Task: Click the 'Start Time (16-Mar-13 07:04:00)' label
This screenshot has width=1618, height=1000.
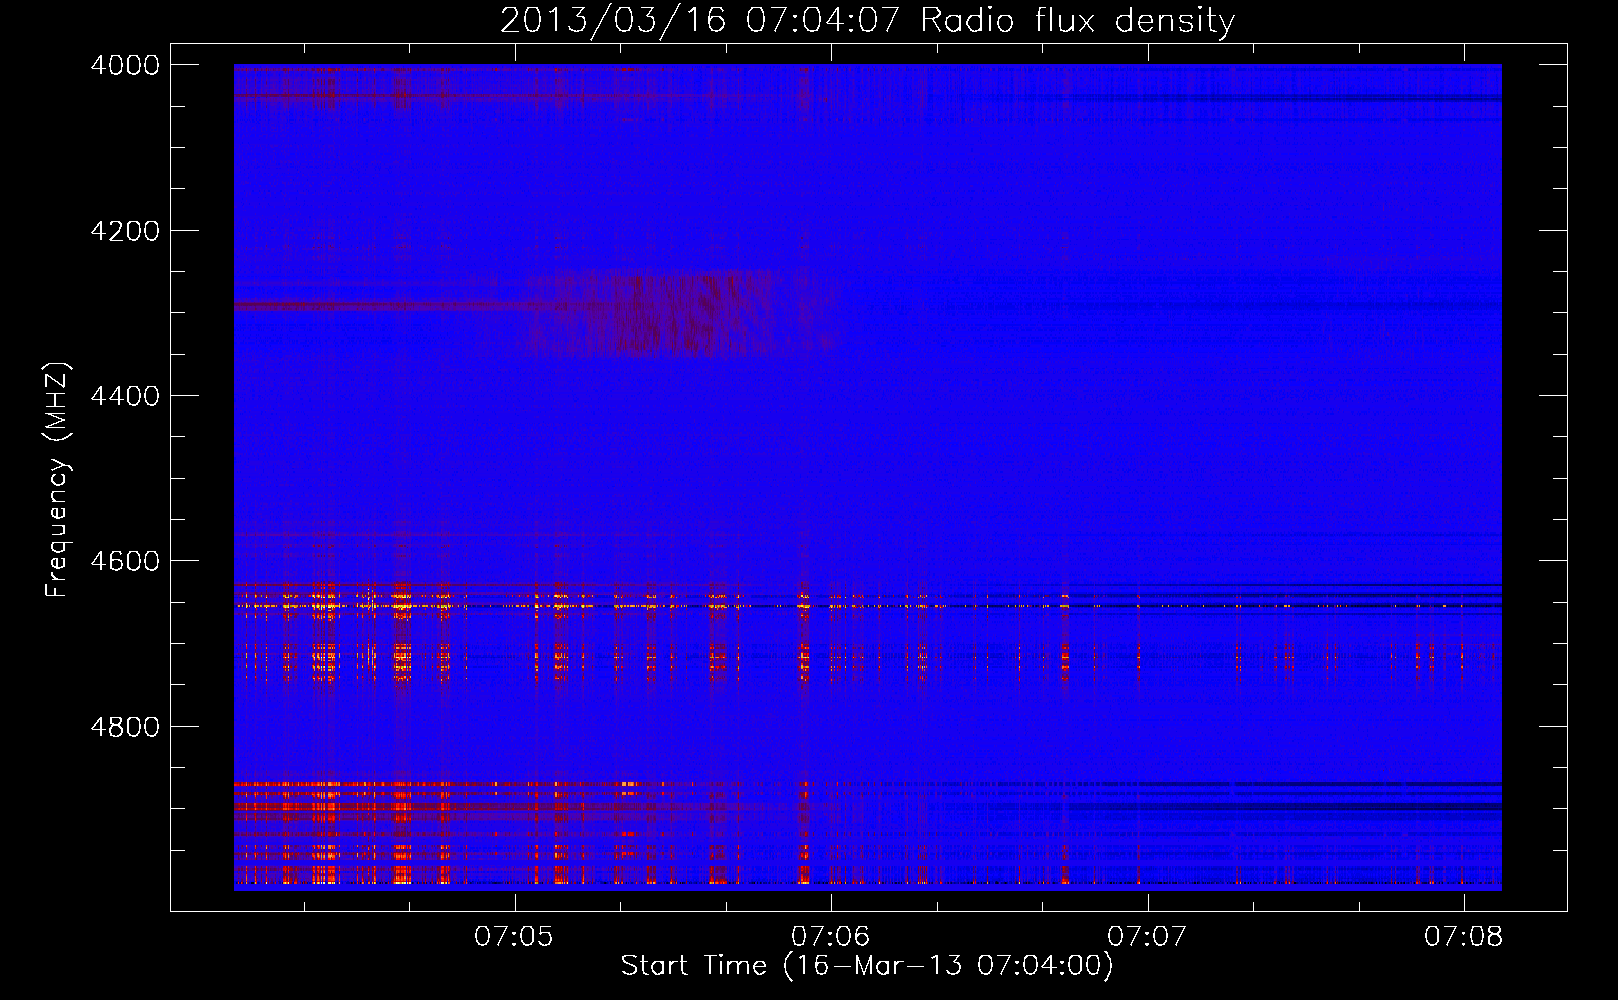Action: pyautogui.click(x=867, y=966)
